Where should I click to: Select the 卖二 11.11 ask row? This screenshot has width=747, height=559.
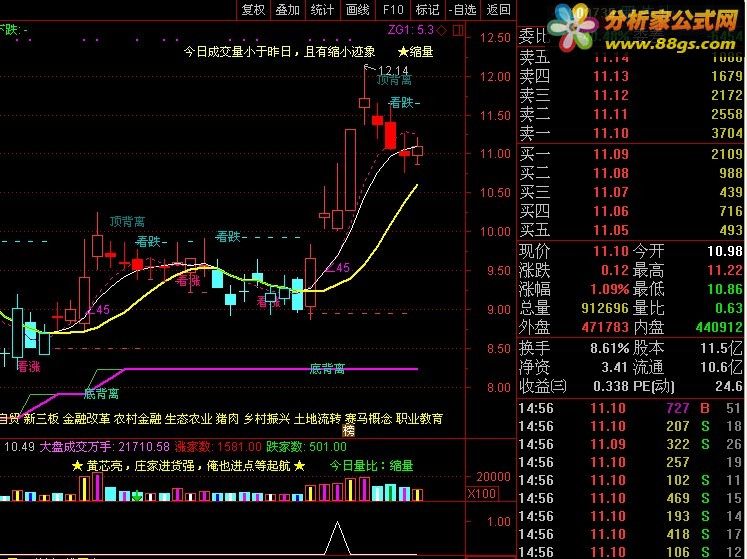coord(631,114)
